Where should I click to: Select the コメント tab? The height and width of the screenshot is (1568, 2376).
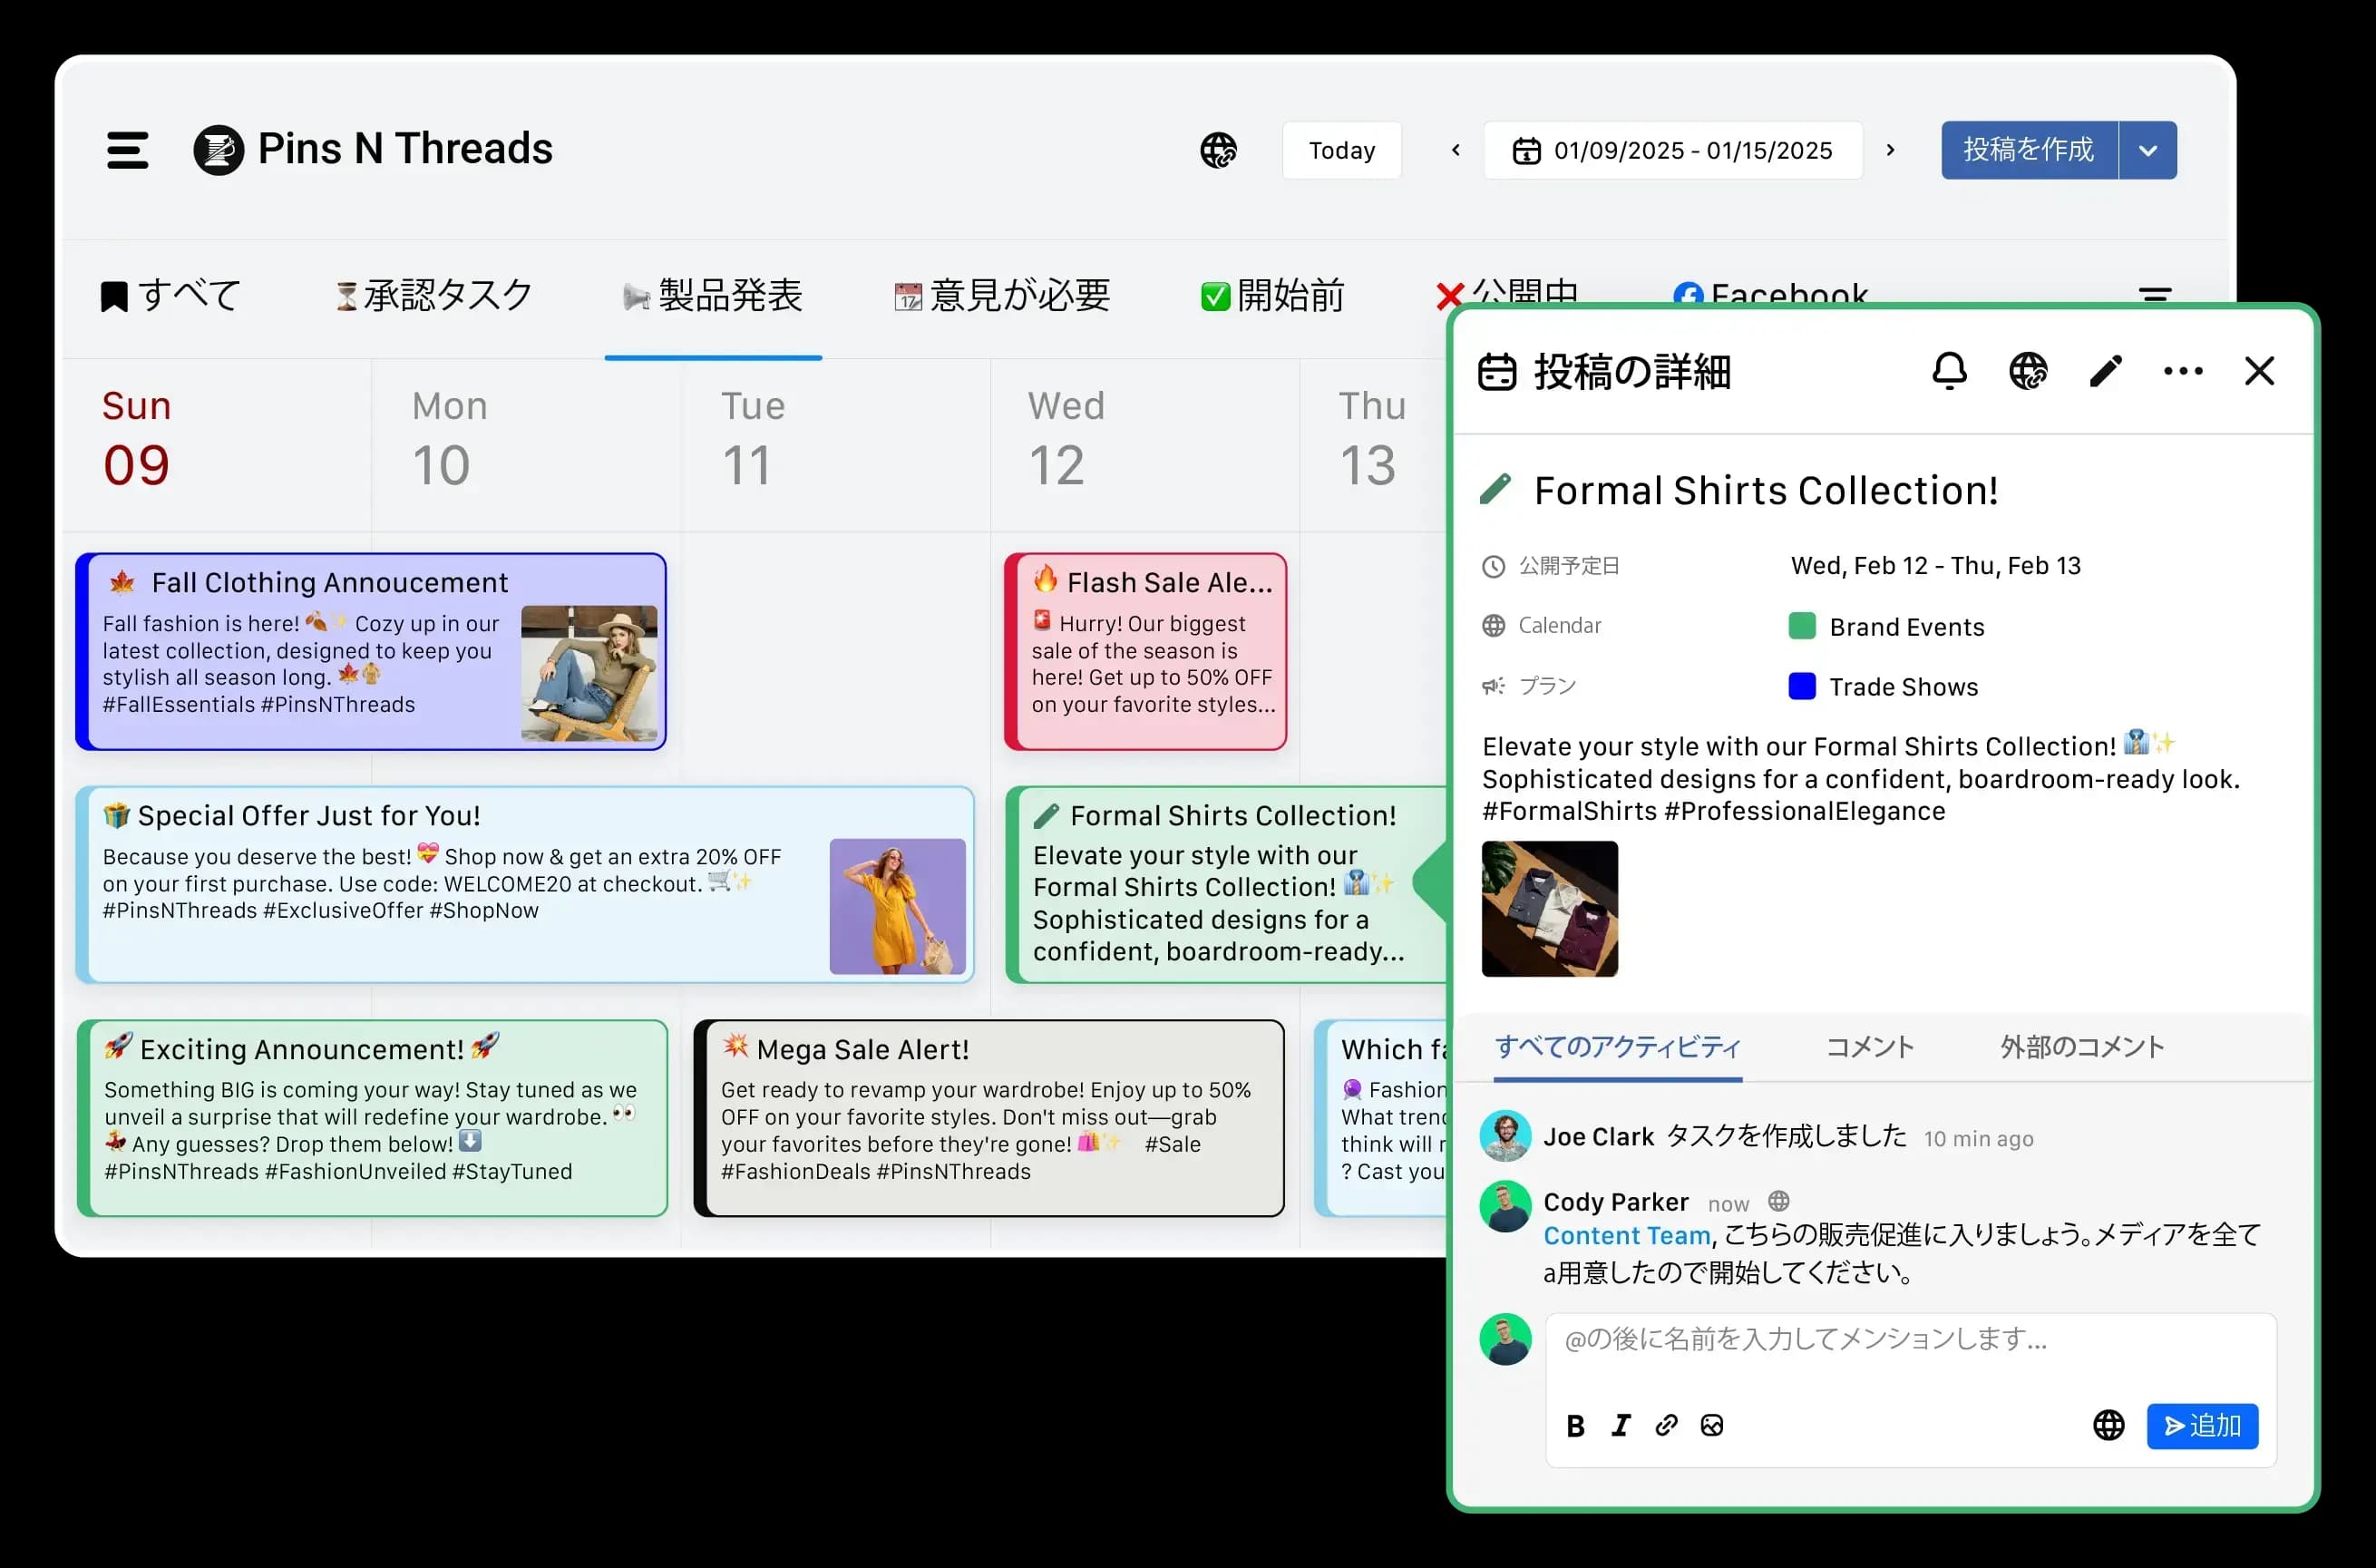point(1869,1047)
